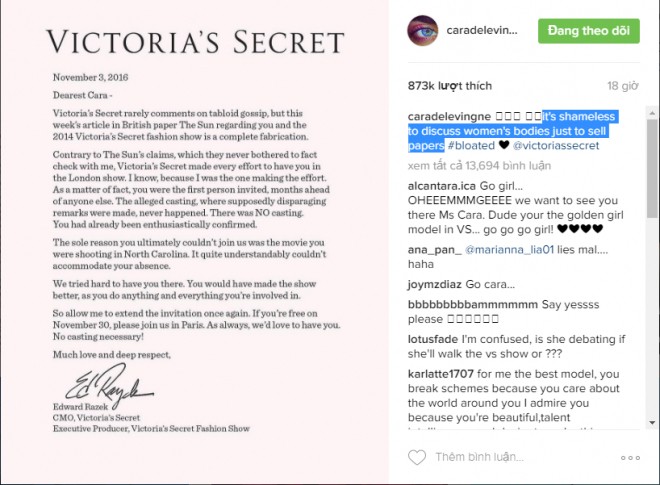
Task: Click username caradelevin... in header
Action: pos(482,30)
